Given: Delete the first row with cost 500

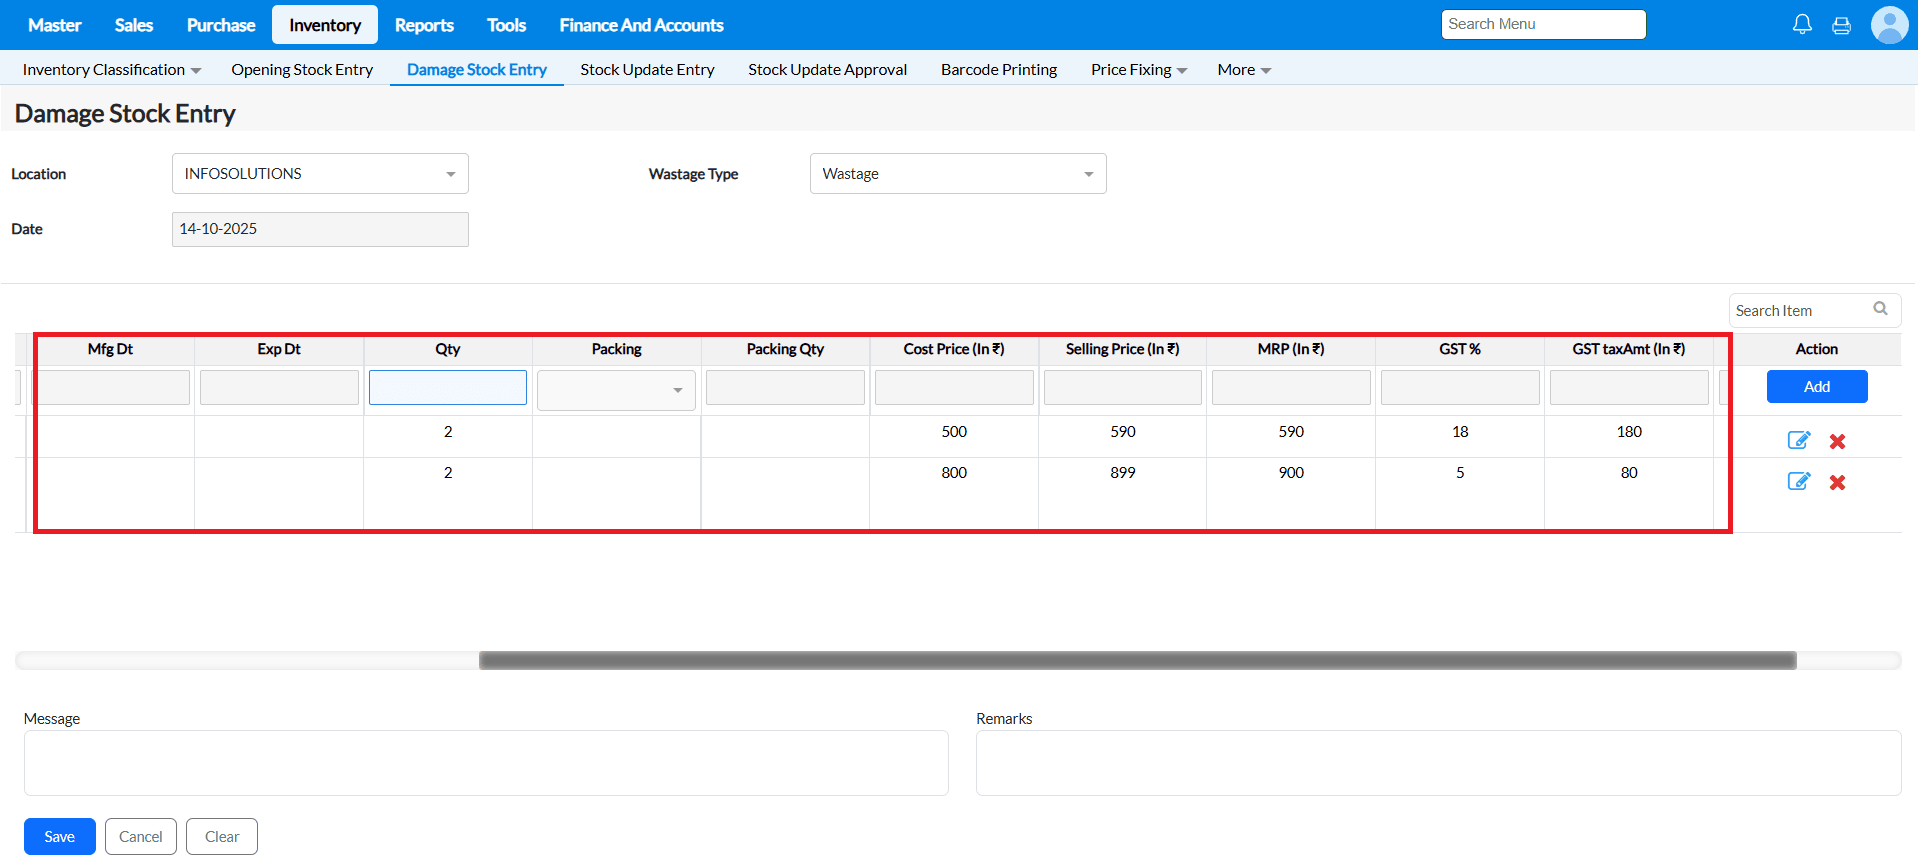Looking at the screenshot, I should click(1837, 441).
